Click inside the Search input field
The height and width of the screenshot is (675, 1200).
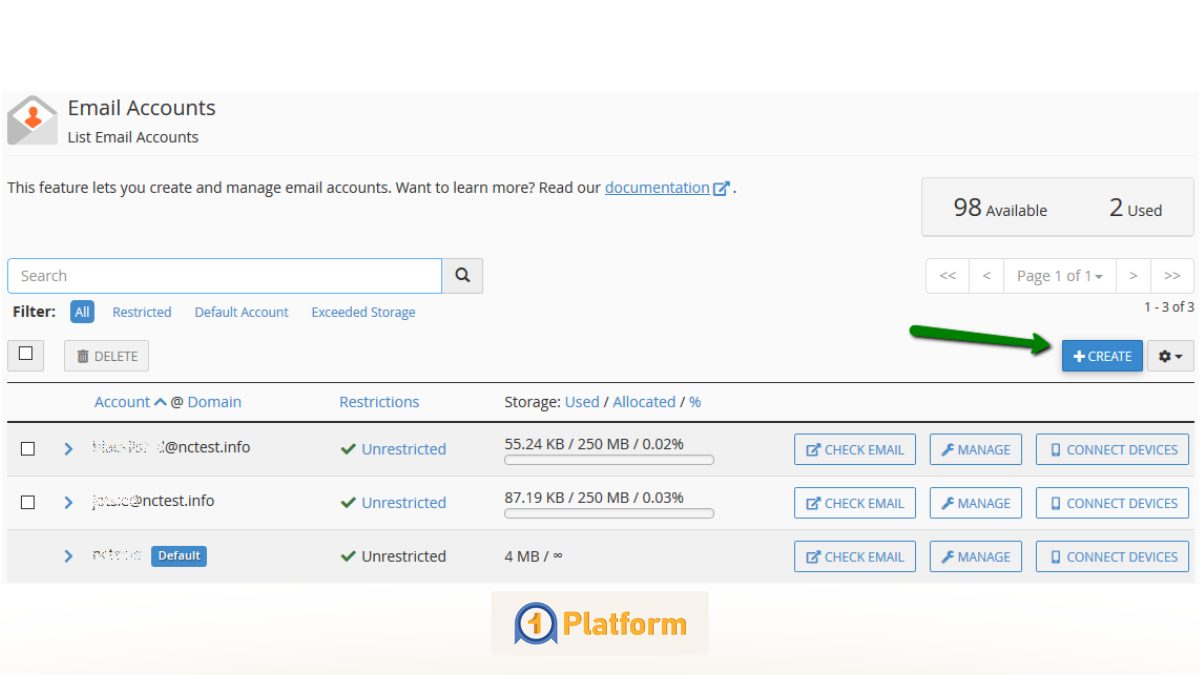(x=200, y=275)
